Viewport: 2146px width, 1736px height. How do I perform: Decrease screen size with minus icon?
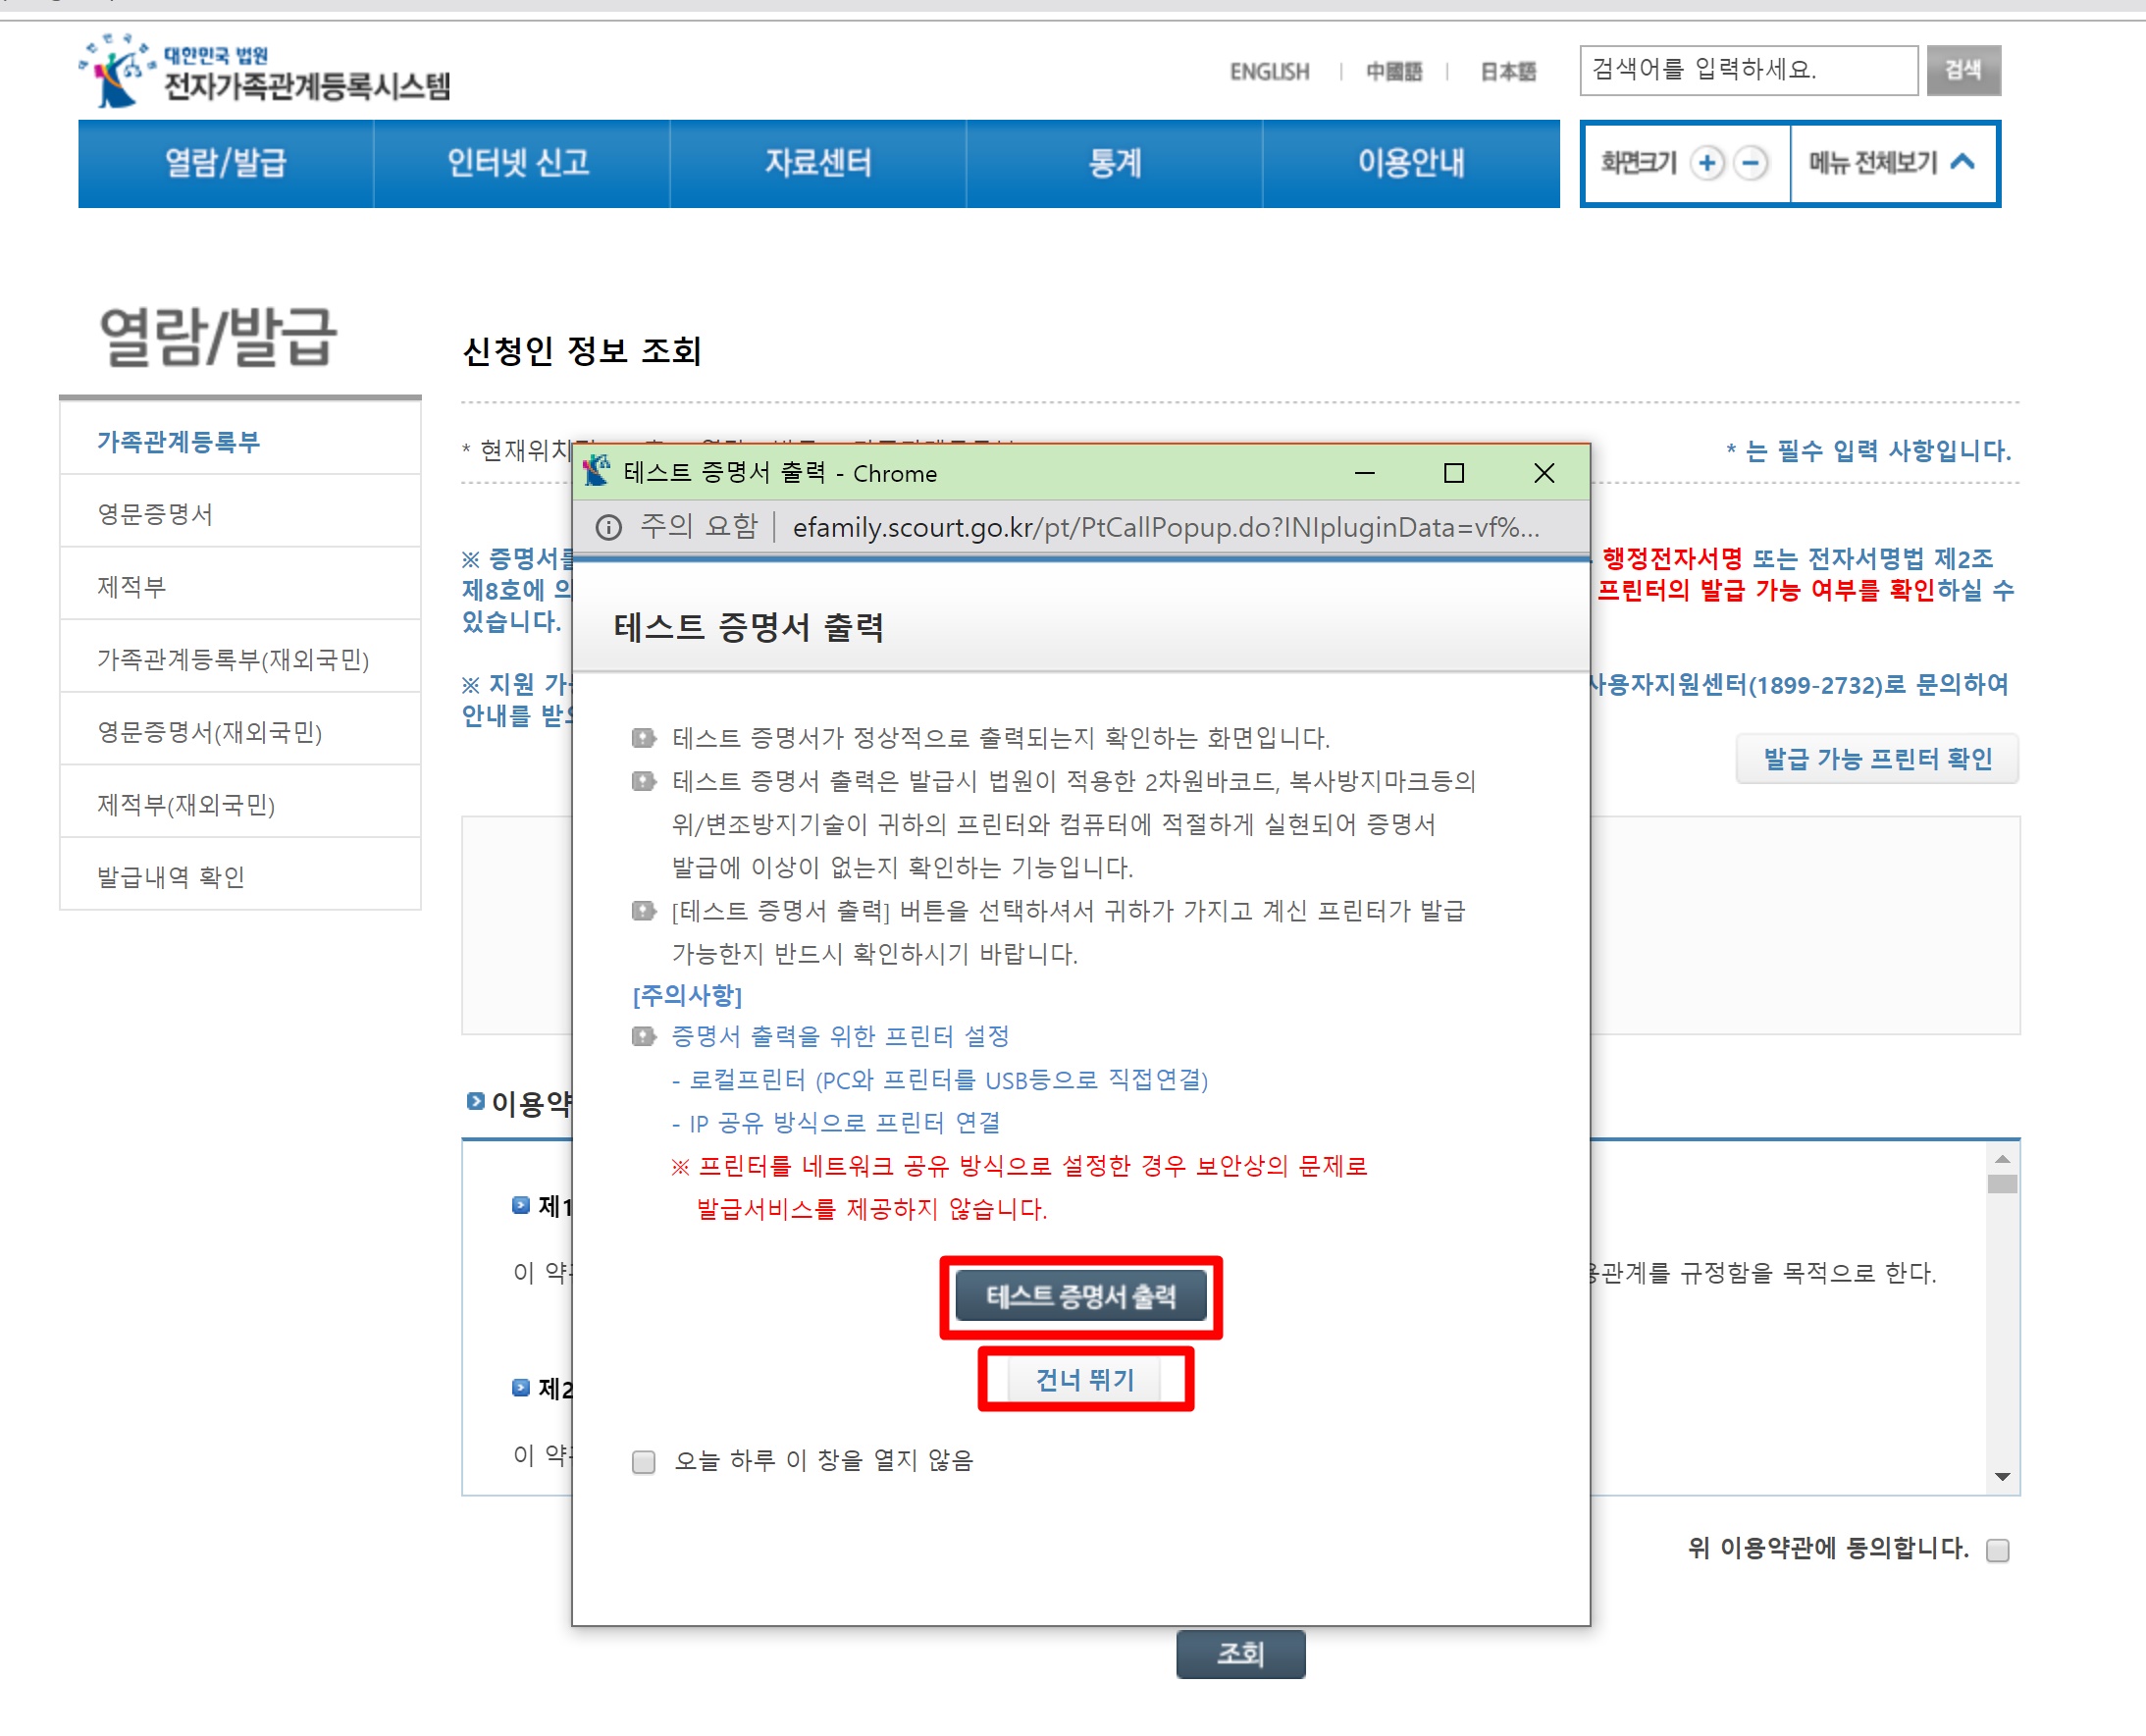[1751, 163]
